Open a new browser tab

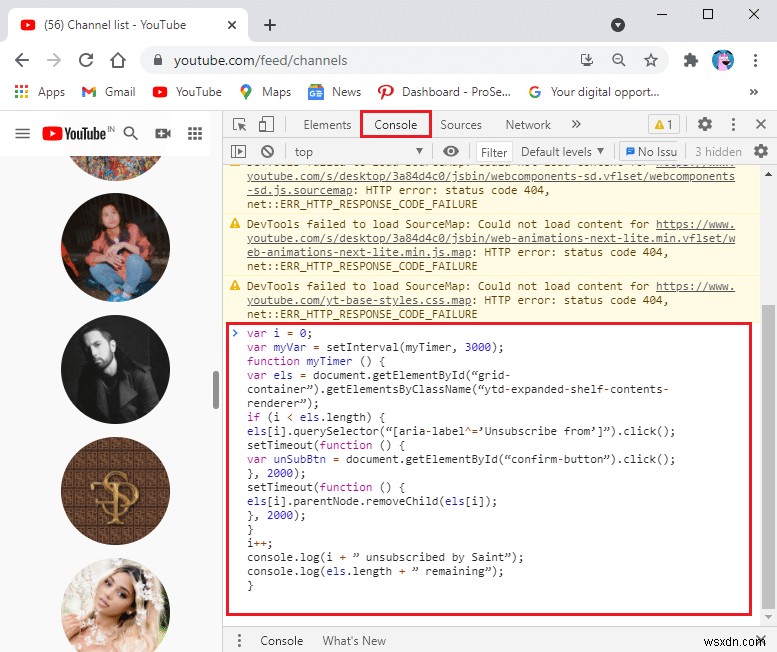pos(270,25)
